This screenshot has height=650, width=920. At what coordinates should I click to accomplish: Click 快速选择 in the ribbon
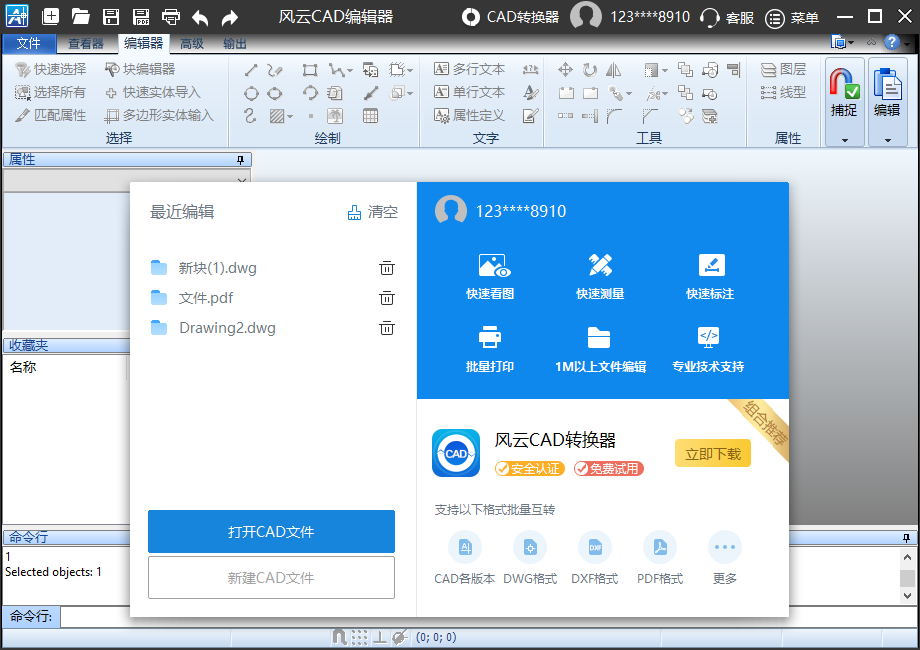pyautogui.click(x=51, y=69)
